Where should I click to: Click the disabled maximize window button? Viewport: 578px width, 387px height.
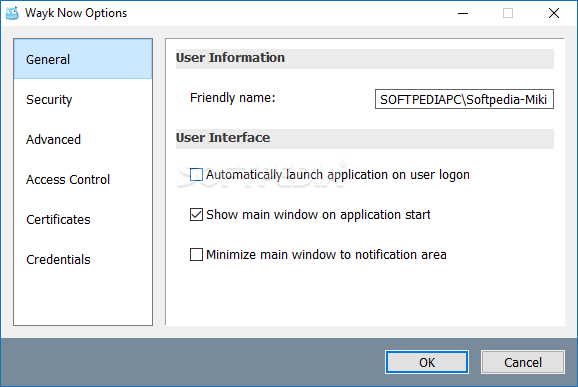pyautogui.click(x=508, y=13)
